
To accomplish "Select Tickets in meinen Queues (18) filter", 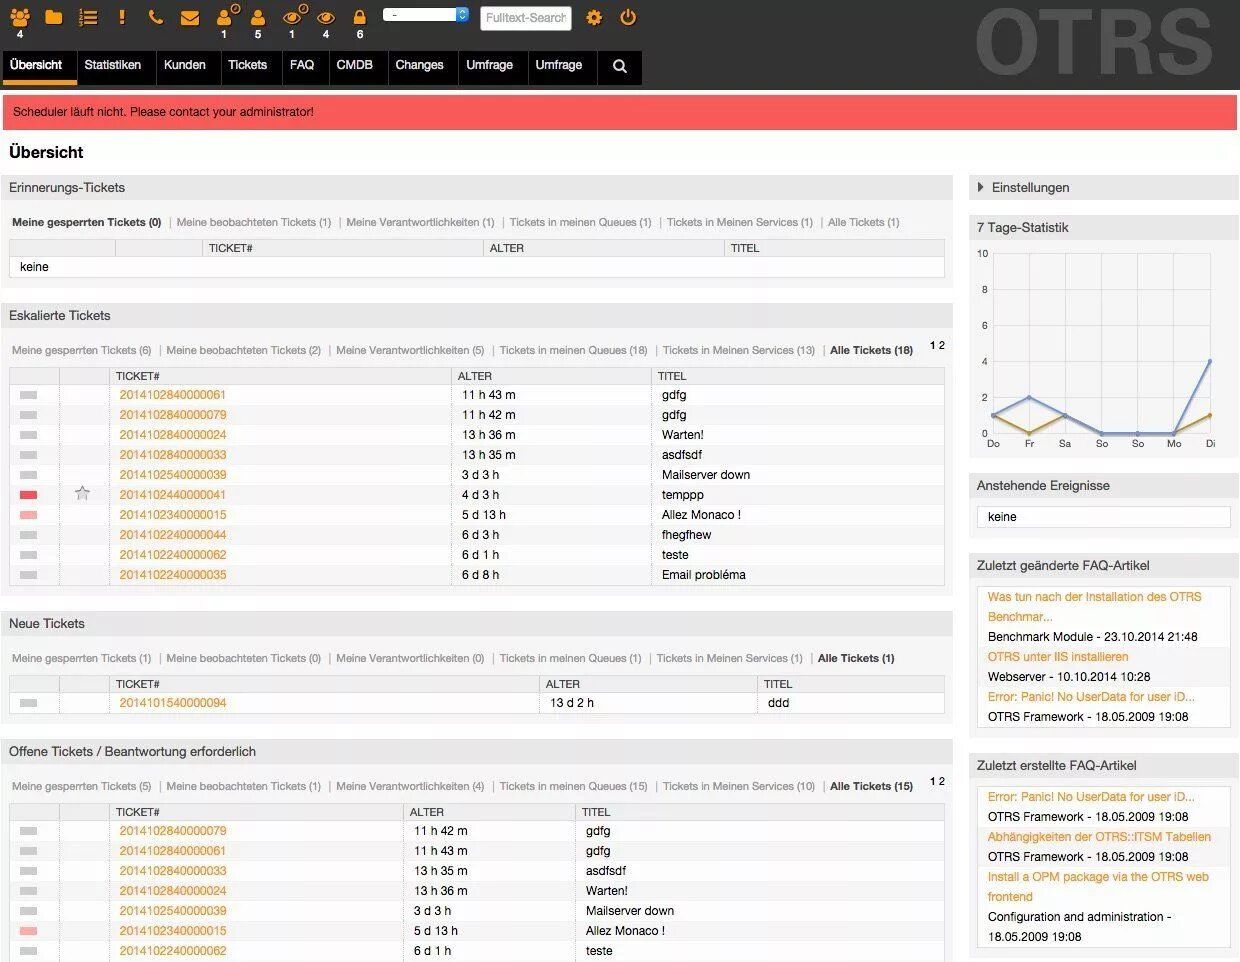I will (x=573, y=350).
